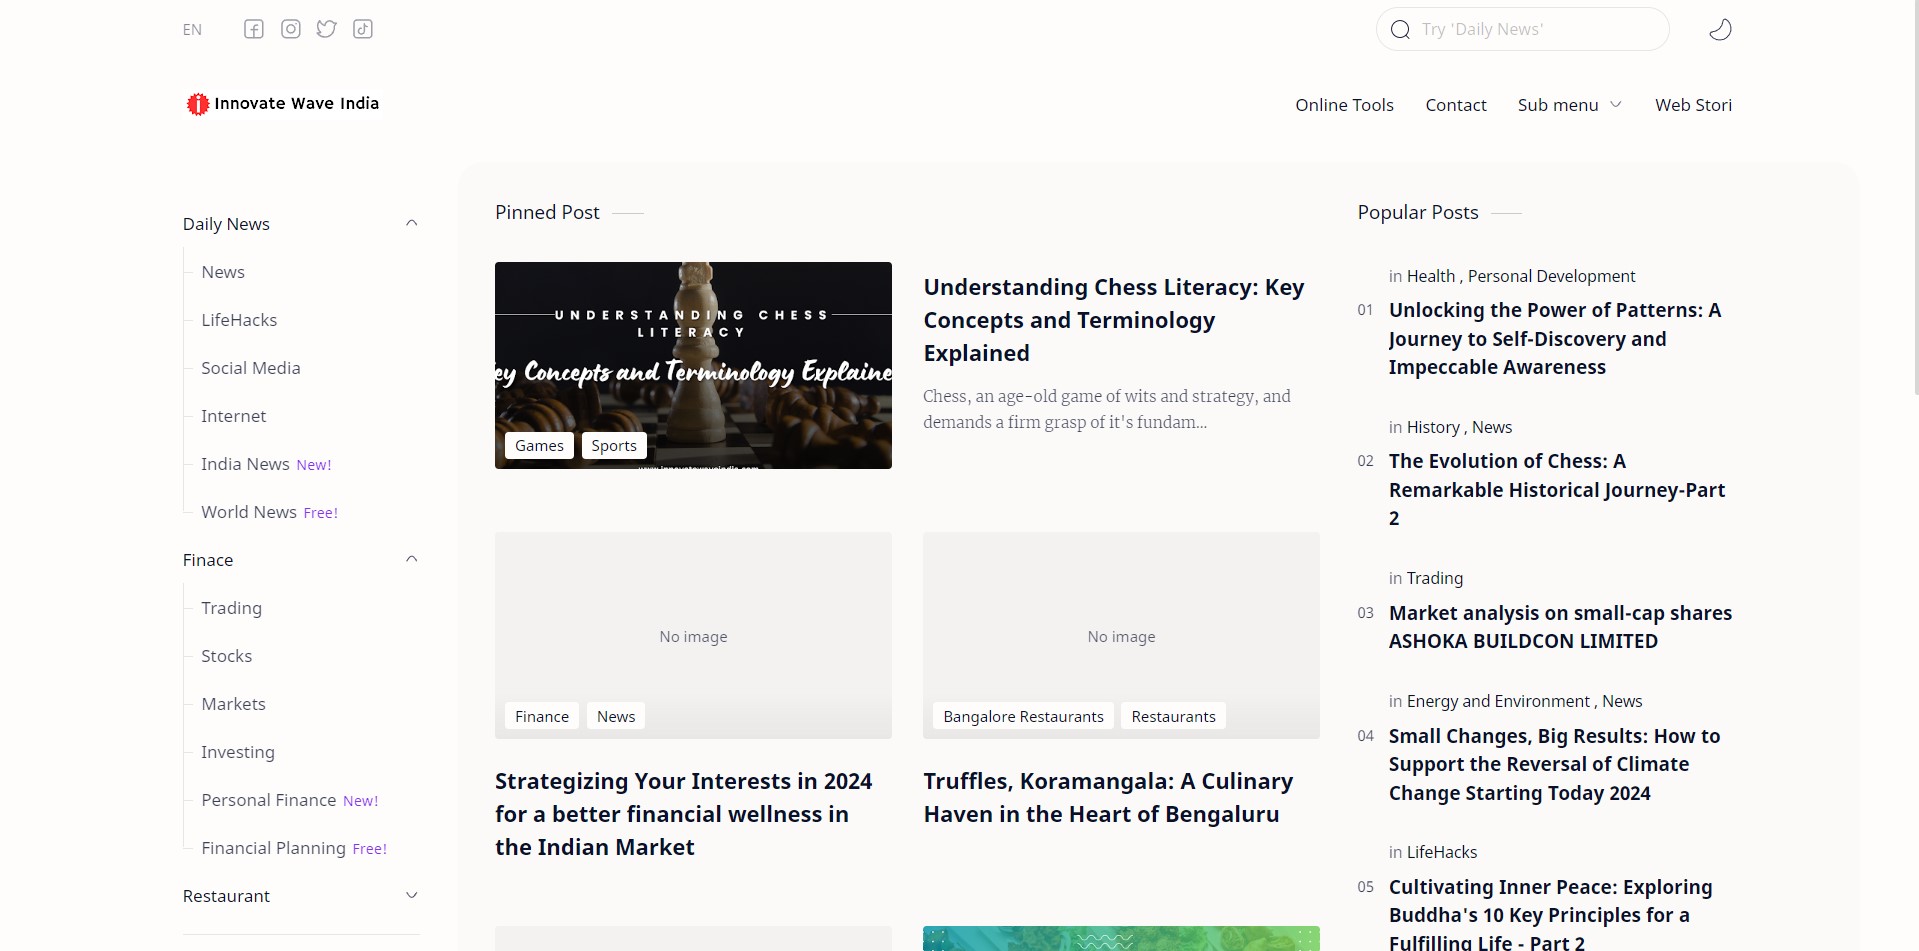Click the Innovate Wave India logo
This screenshot has width=1919, height=951.
[283, 104]
